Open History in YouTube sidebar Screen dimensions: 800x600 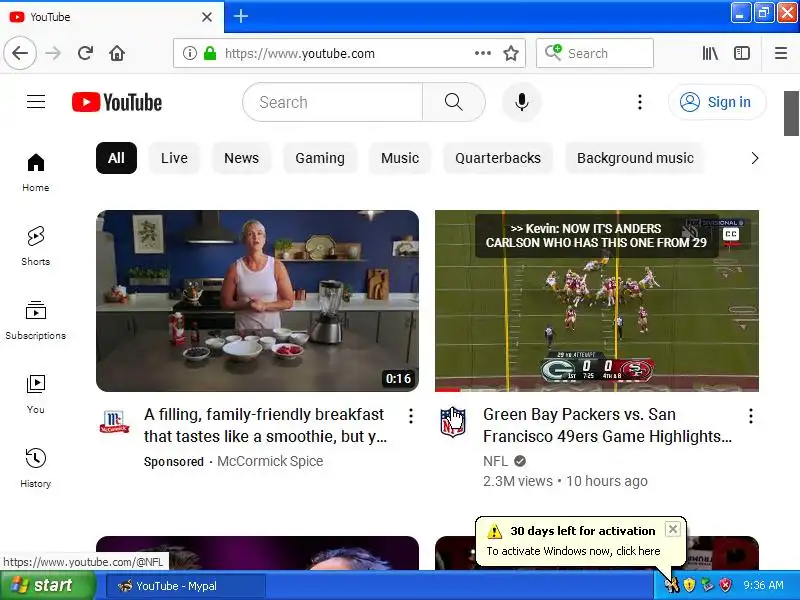[x=36, y=468]
